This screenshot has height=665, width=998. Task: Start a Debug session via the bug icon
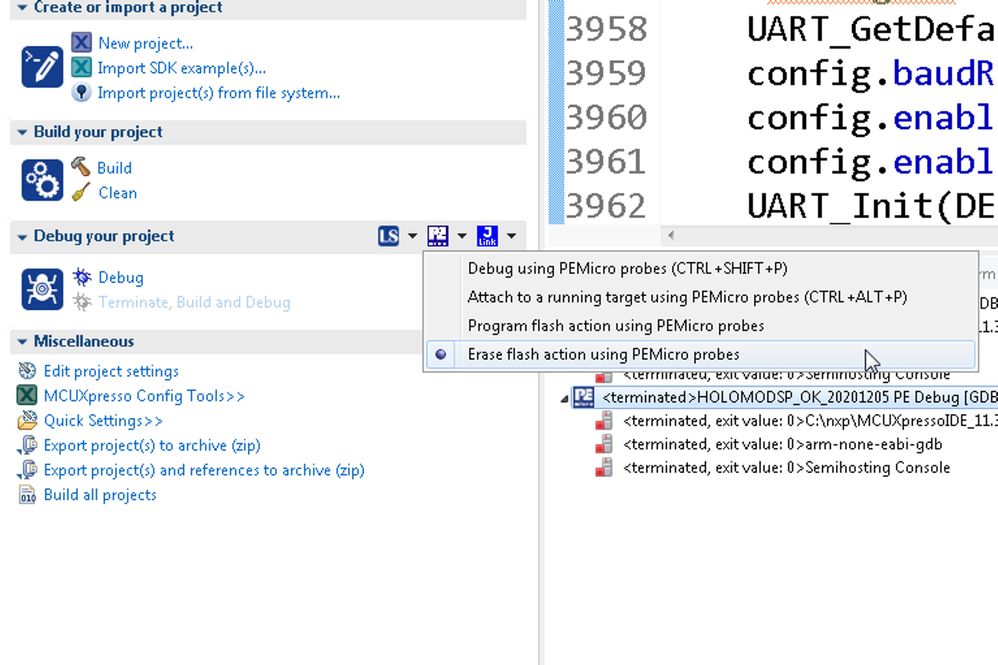pyautogui.click(x=85, y=277)
